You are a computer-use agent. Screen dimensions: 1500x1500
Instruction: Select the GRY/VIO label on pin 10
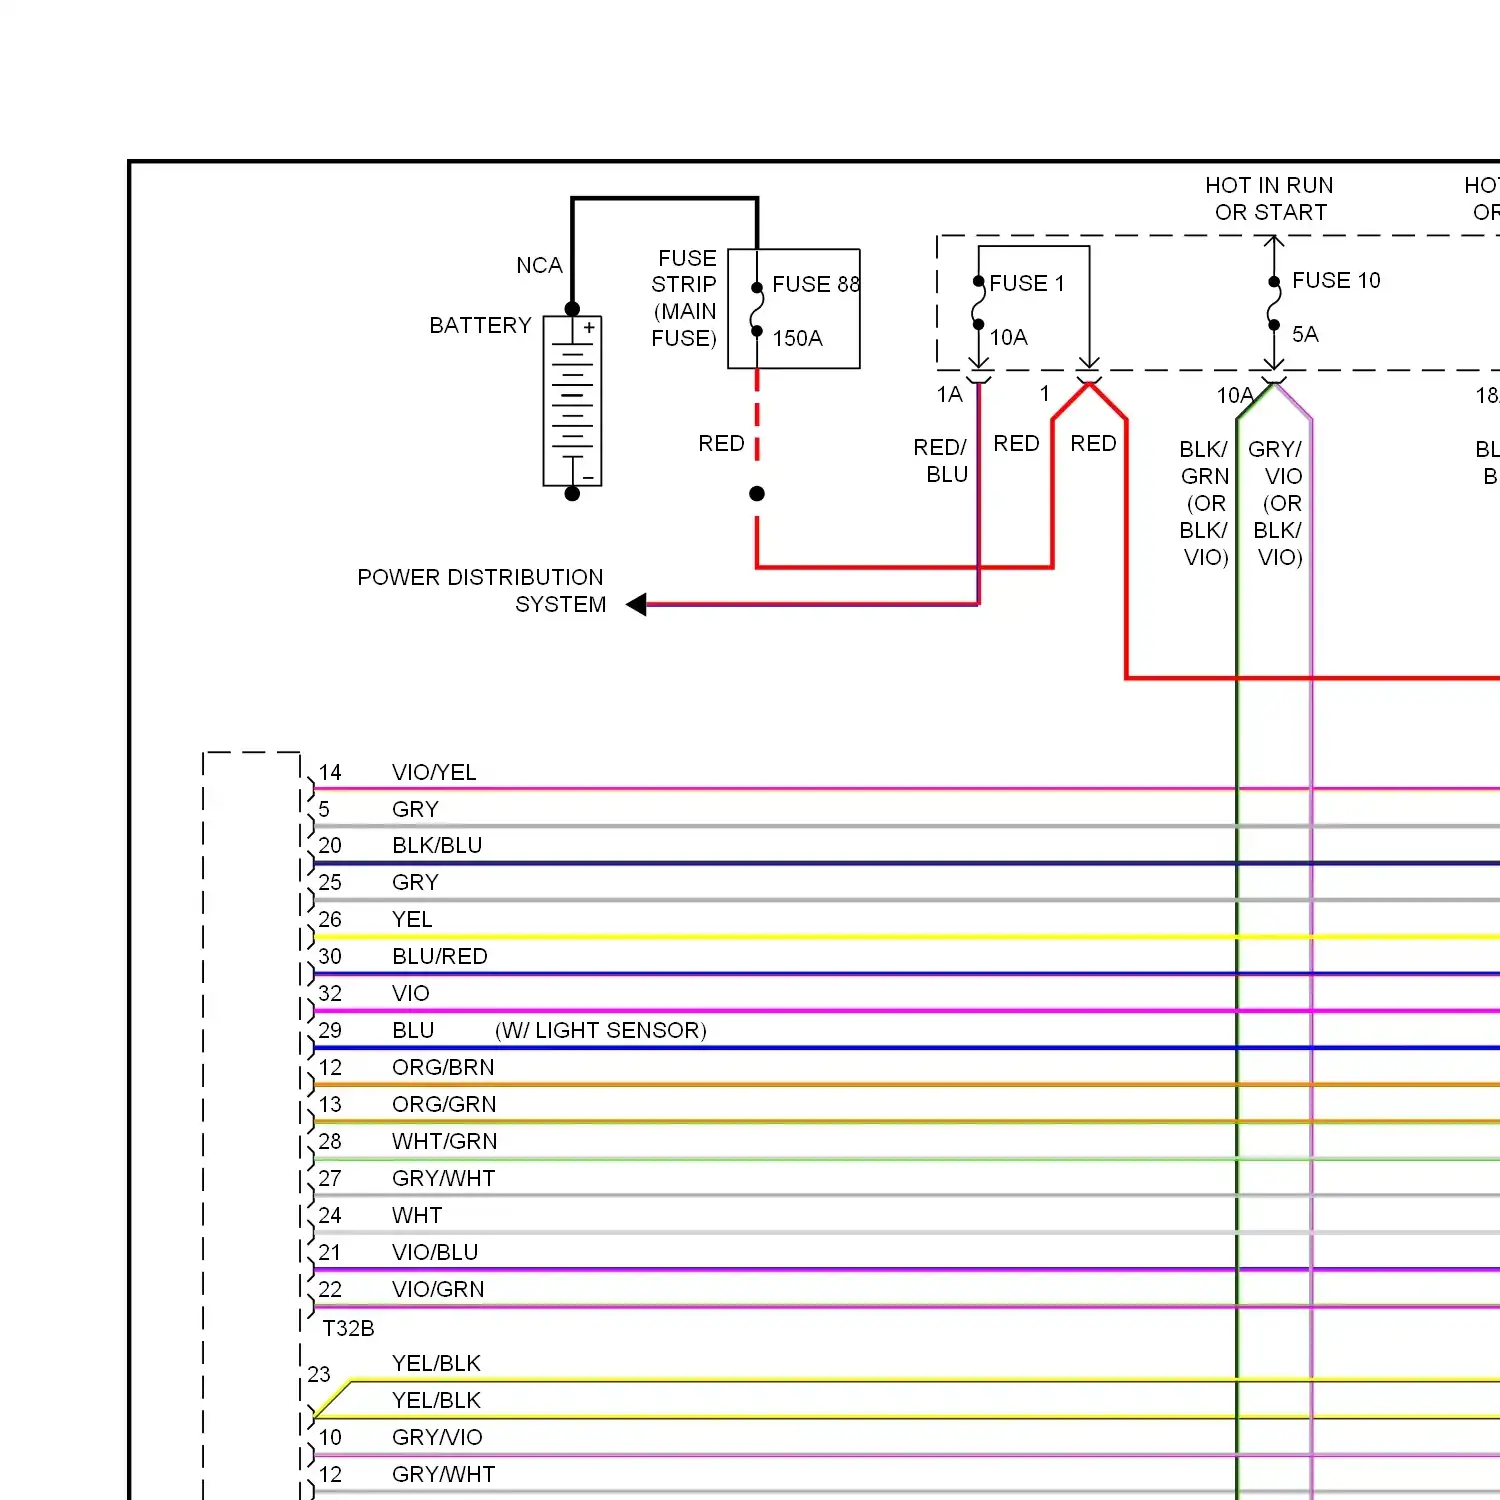437,1438
